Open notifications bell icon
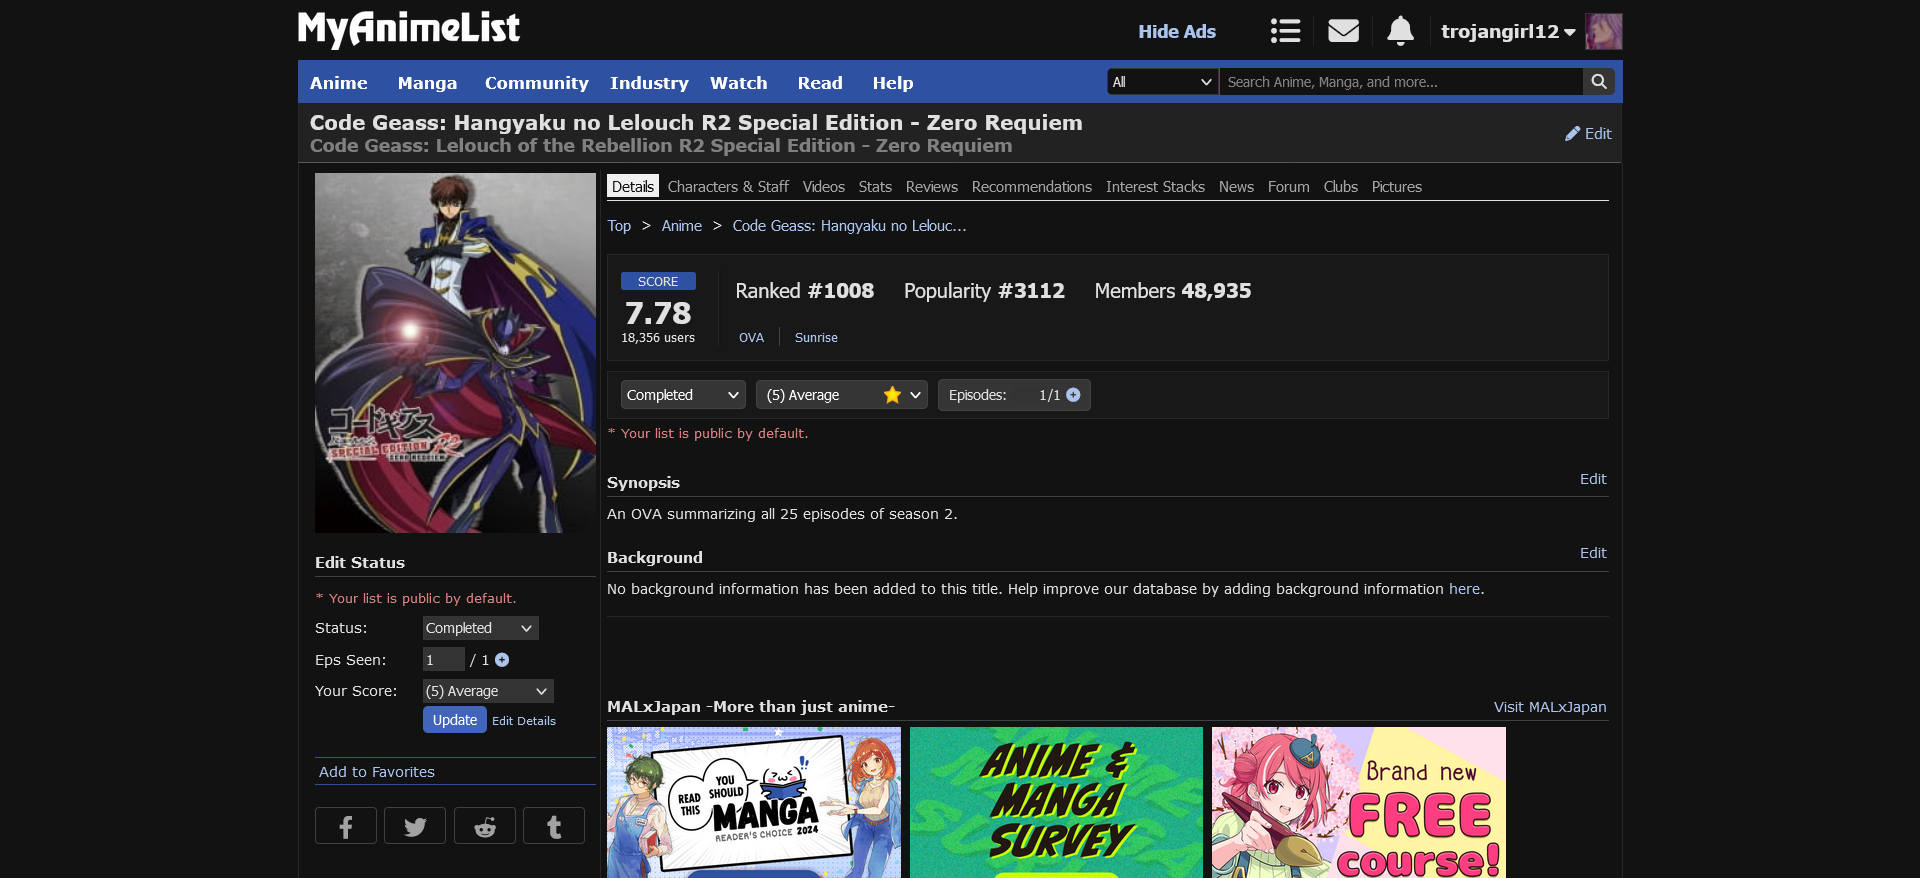 click(x=1400, y=31)
